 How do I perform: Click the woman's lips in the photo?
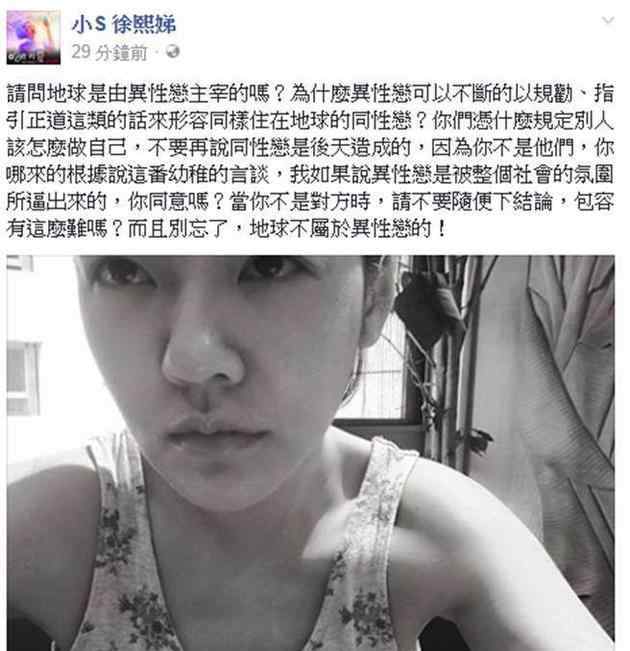click(216, 434)
